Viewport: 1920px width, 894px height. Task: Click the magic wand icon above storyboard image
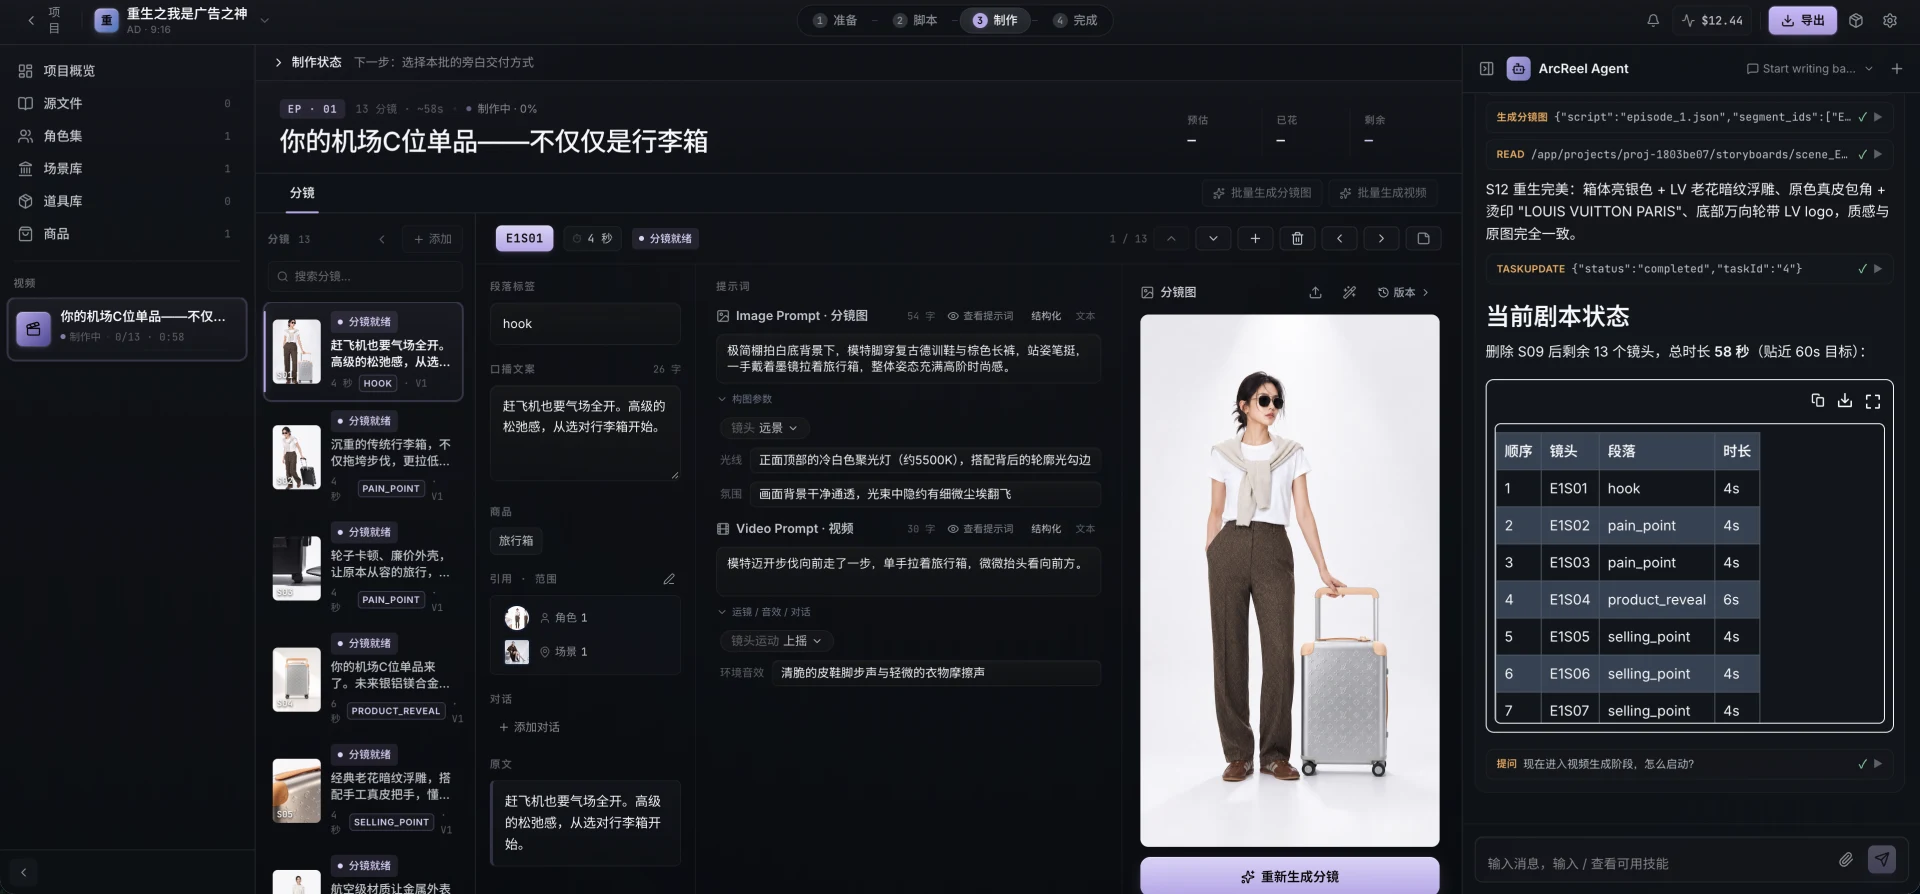coord(1349,293)
